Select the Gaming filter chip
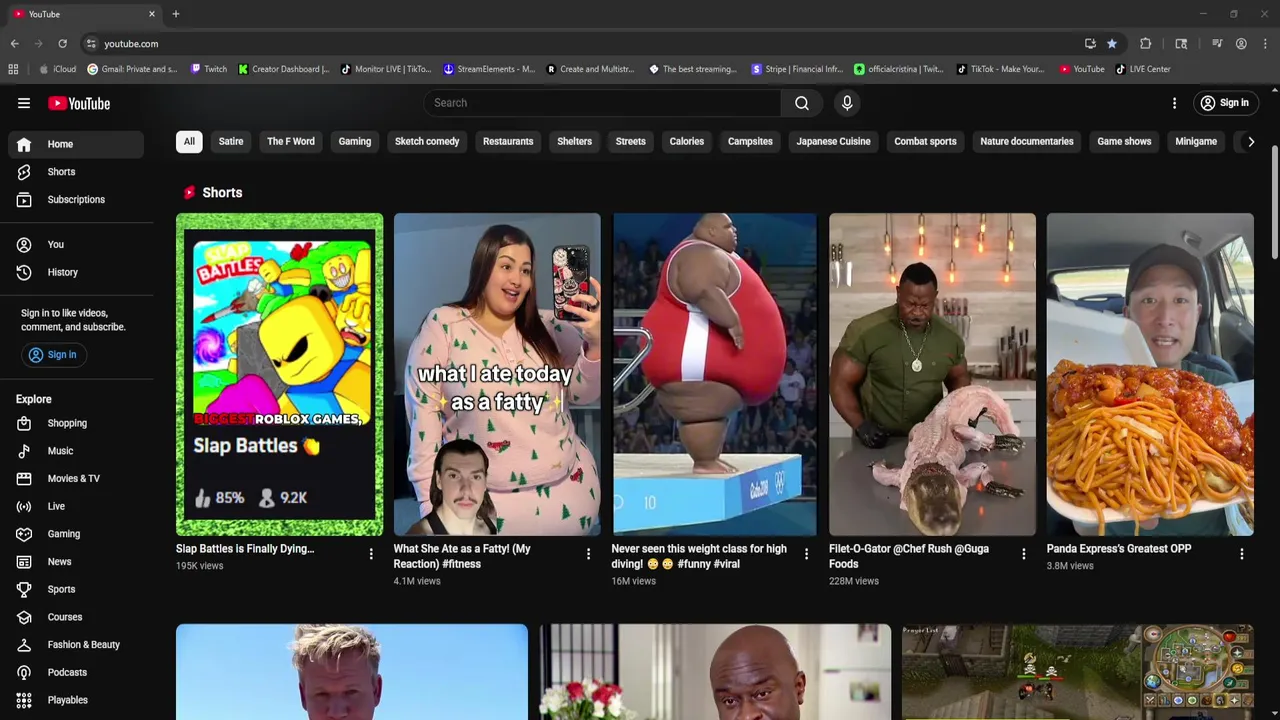Image resolution: width=1280 pixels, height=720 pixels. (x=355, y=142)
